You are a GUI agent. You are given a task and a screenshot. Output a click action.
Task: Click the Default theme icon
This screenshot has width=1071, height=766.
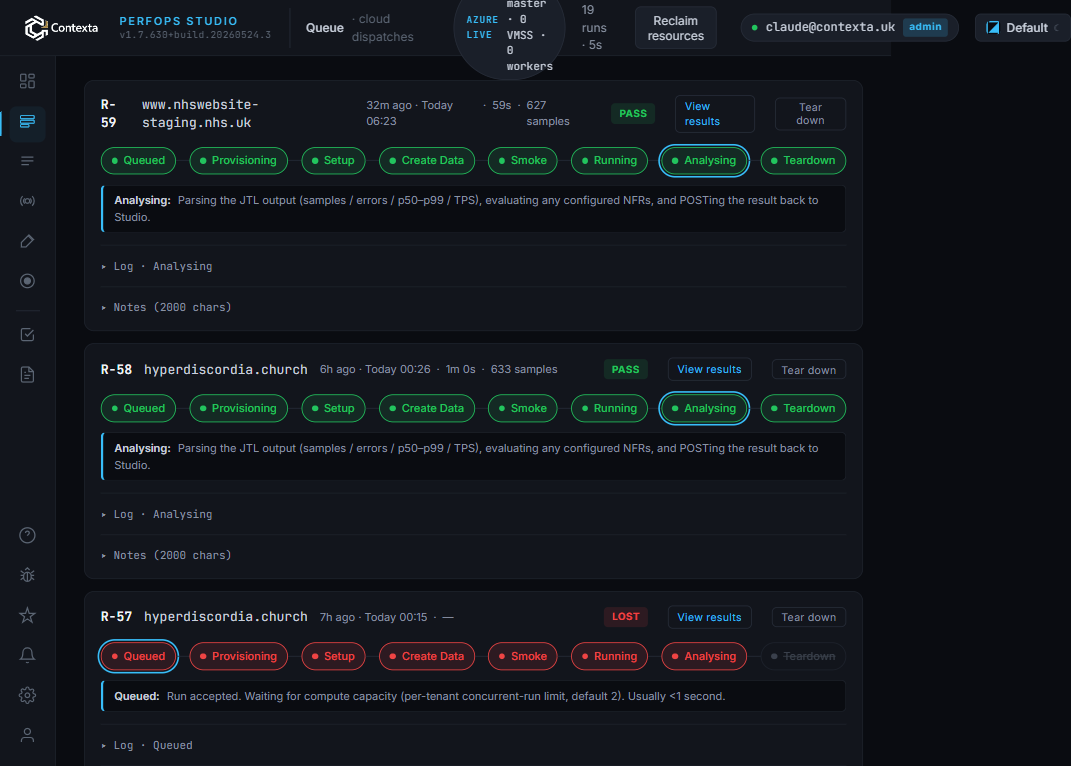click(x=992, y=28)
